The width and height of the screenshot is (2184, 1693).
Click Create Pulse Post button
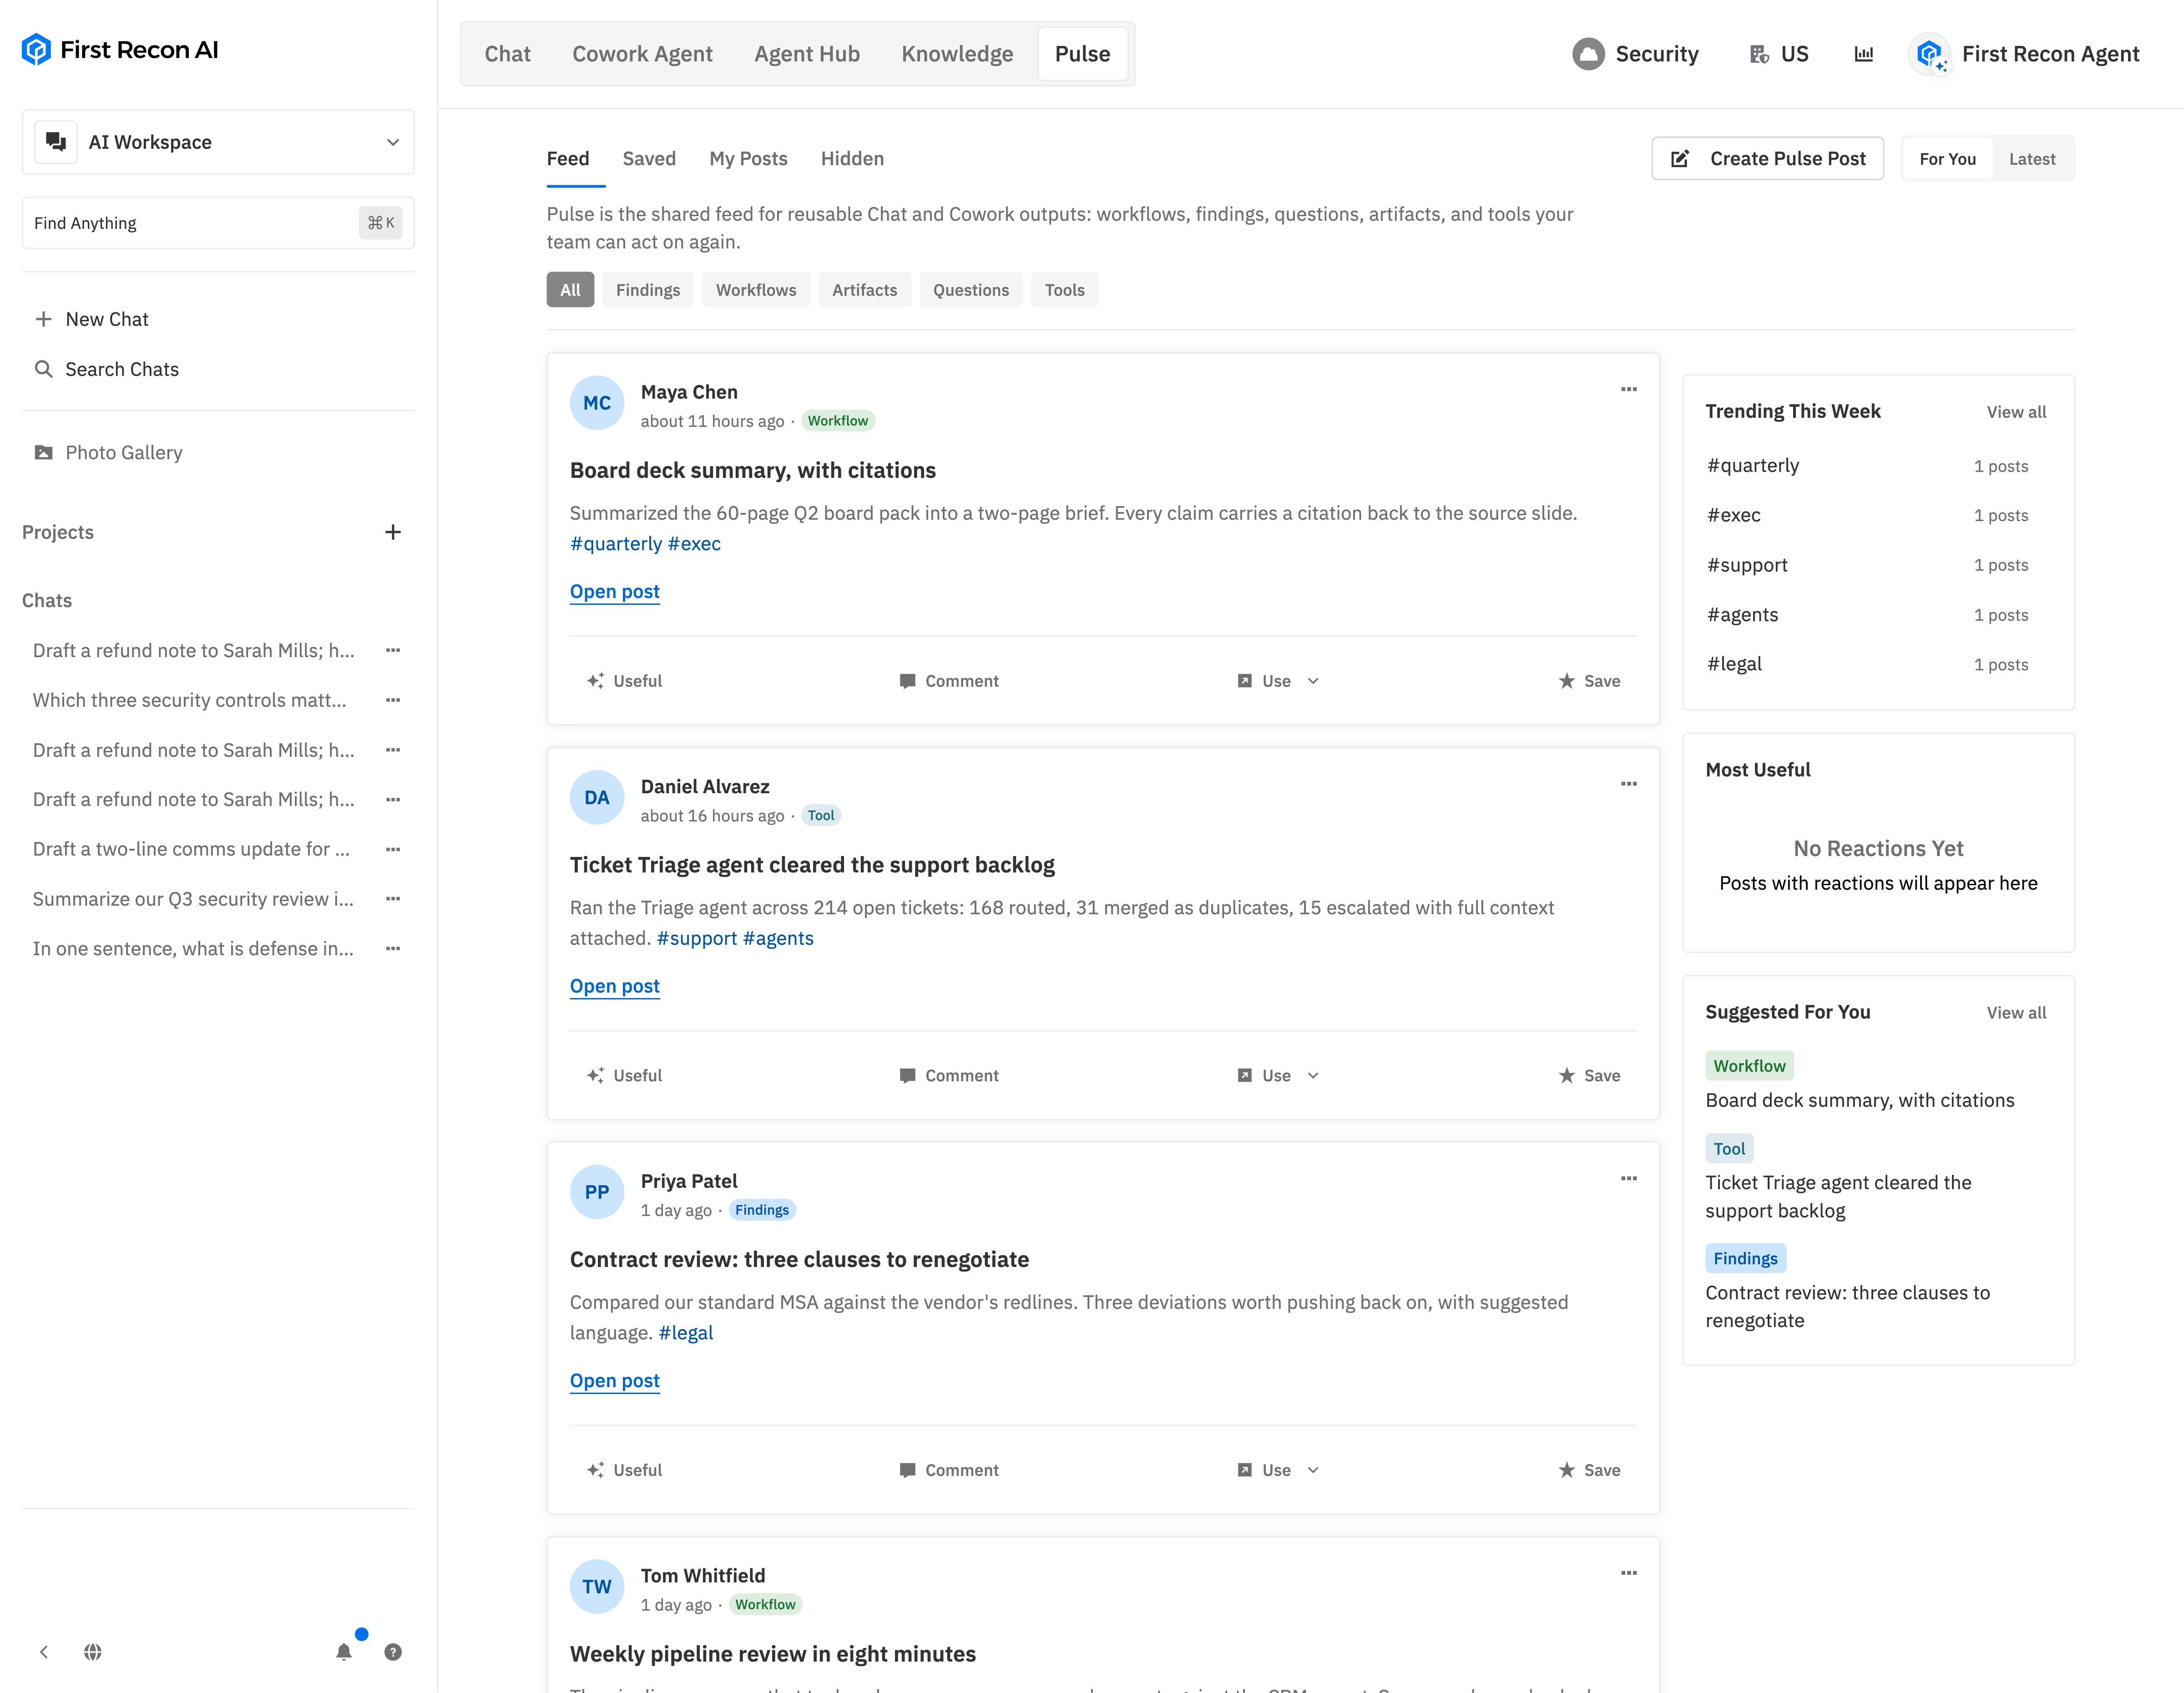(1768, 159)
